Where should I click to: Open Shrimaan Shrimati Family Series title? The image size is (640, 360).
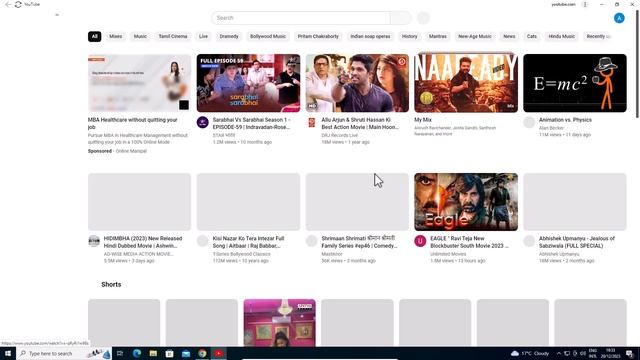(359, 242)
